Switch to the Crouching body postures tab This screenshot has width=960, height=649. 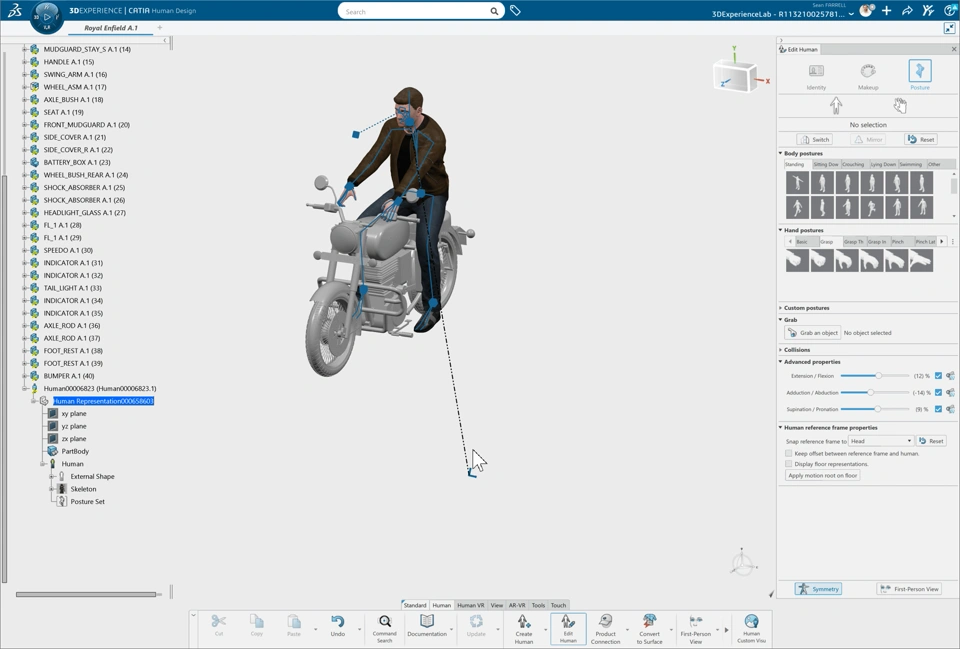(853, 164)
